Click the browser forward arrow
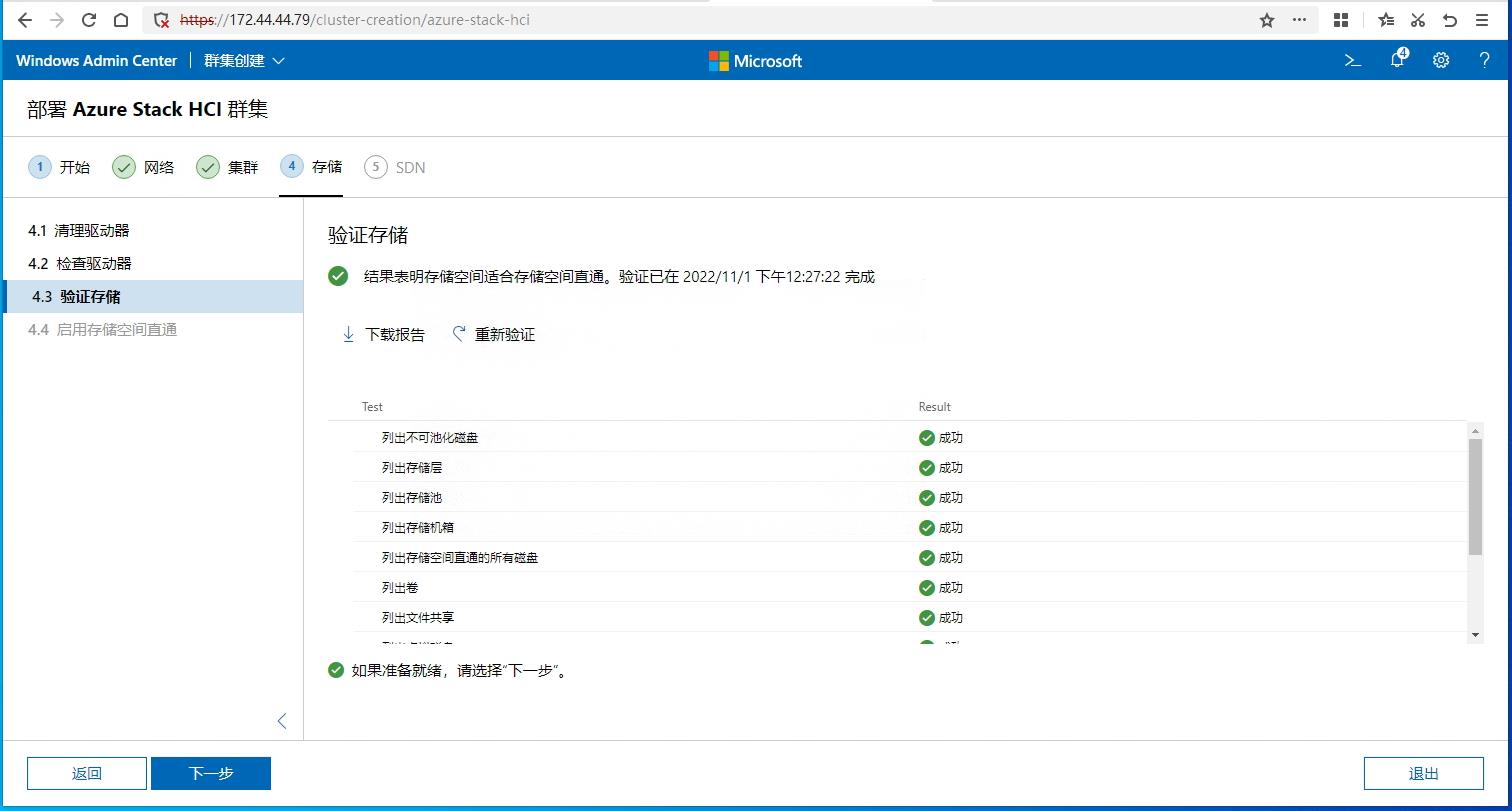1512x811 pixels. [x=57, y=20]
